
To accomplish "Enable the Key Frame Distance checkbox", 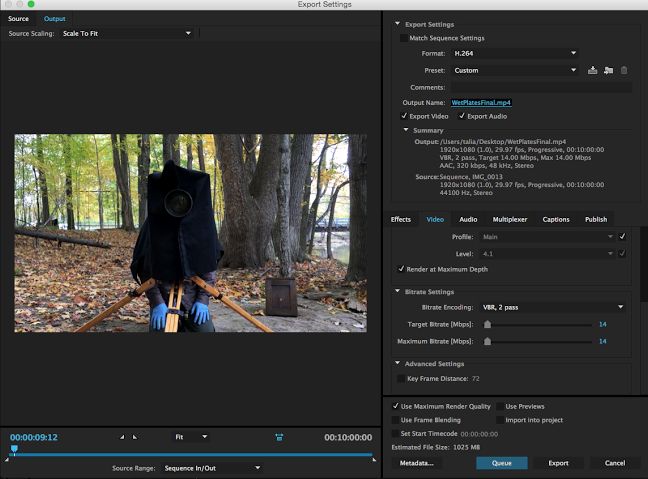I will pos(401,379).
